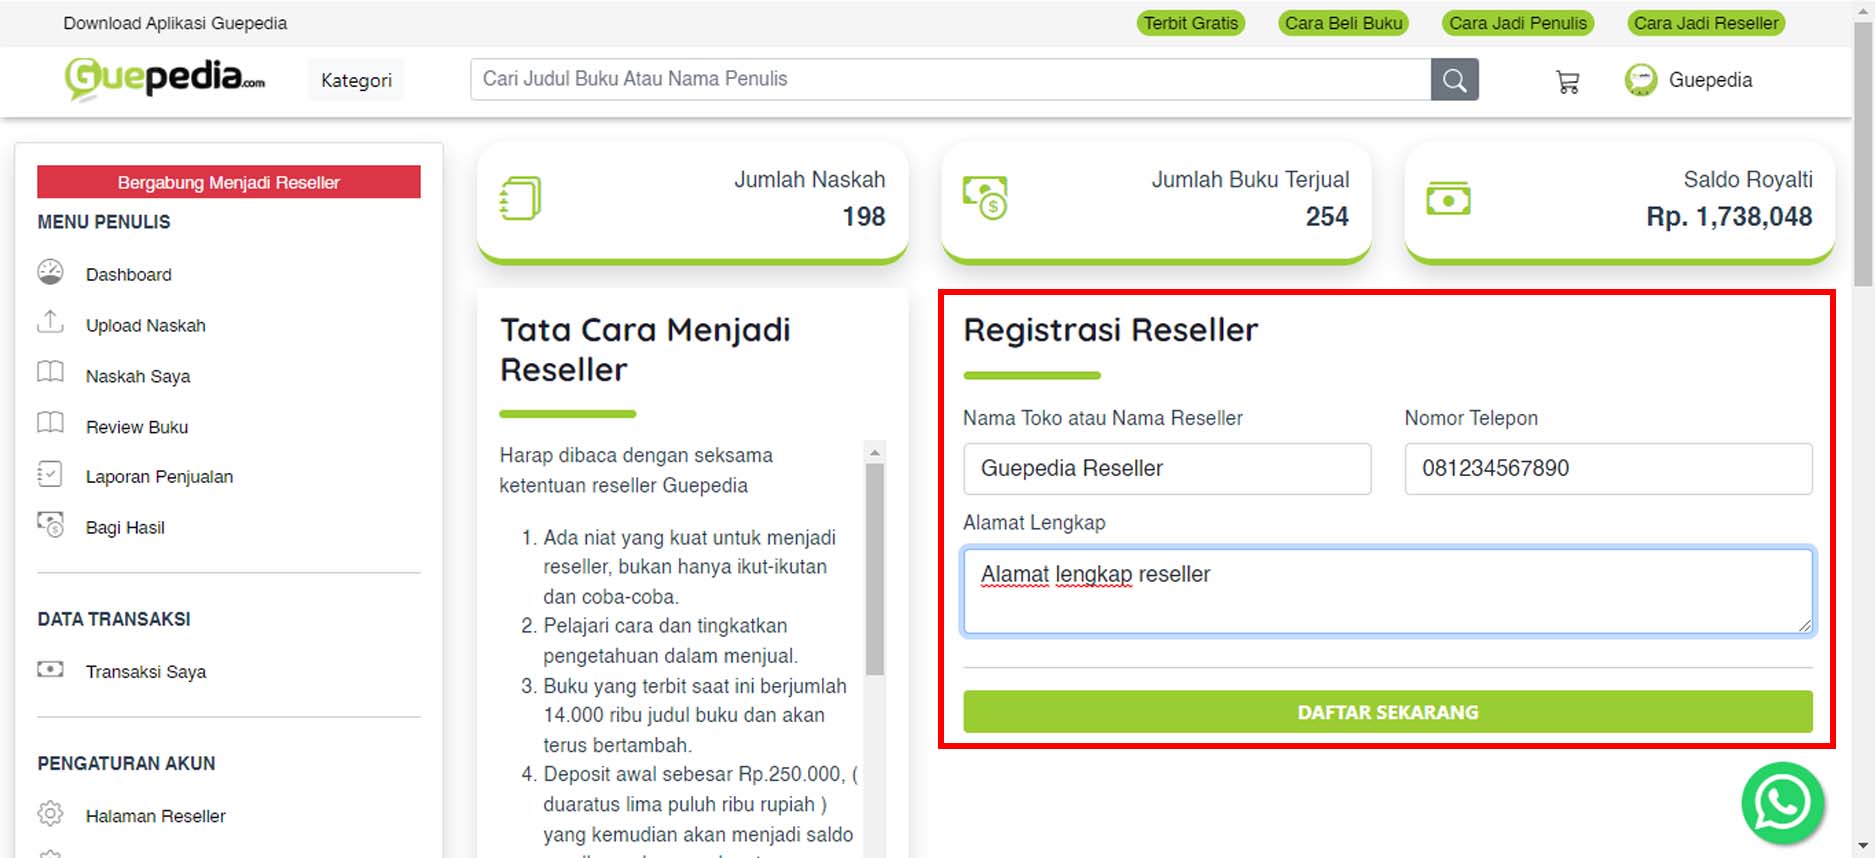Click the Bagi Hasil money icon
Image resolution: width=1875 pixels, height=858 pixels.
coord(50,524)
